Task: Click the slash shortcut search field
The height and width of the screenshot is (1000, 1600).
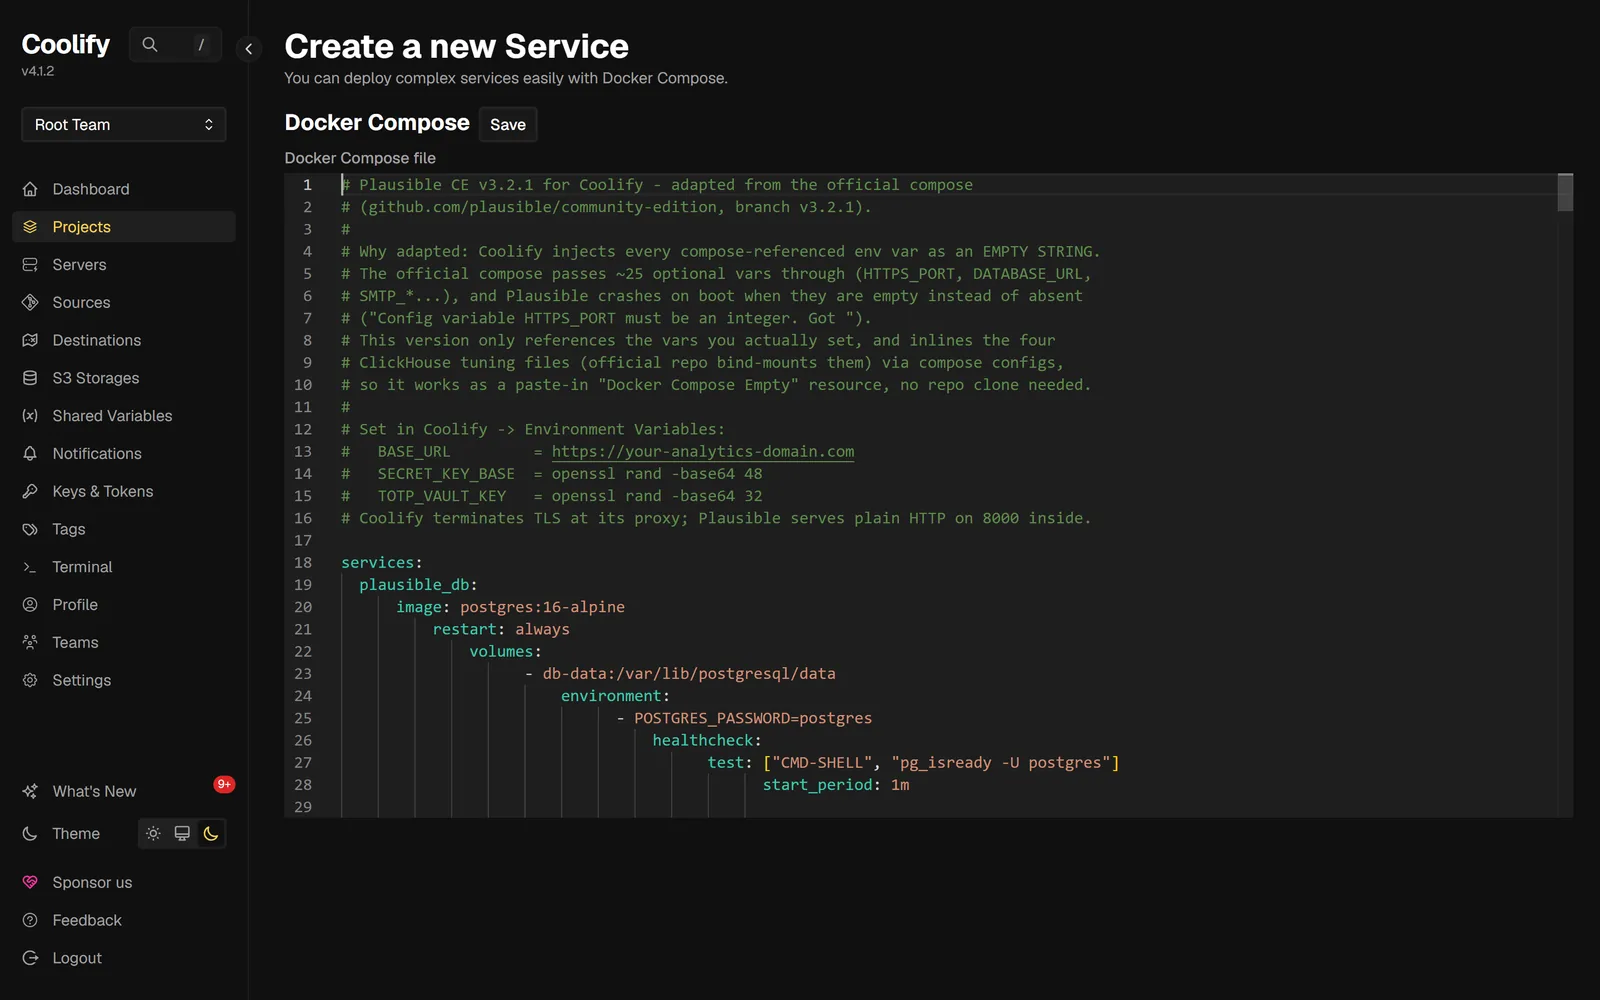Action: pos(176,44)
